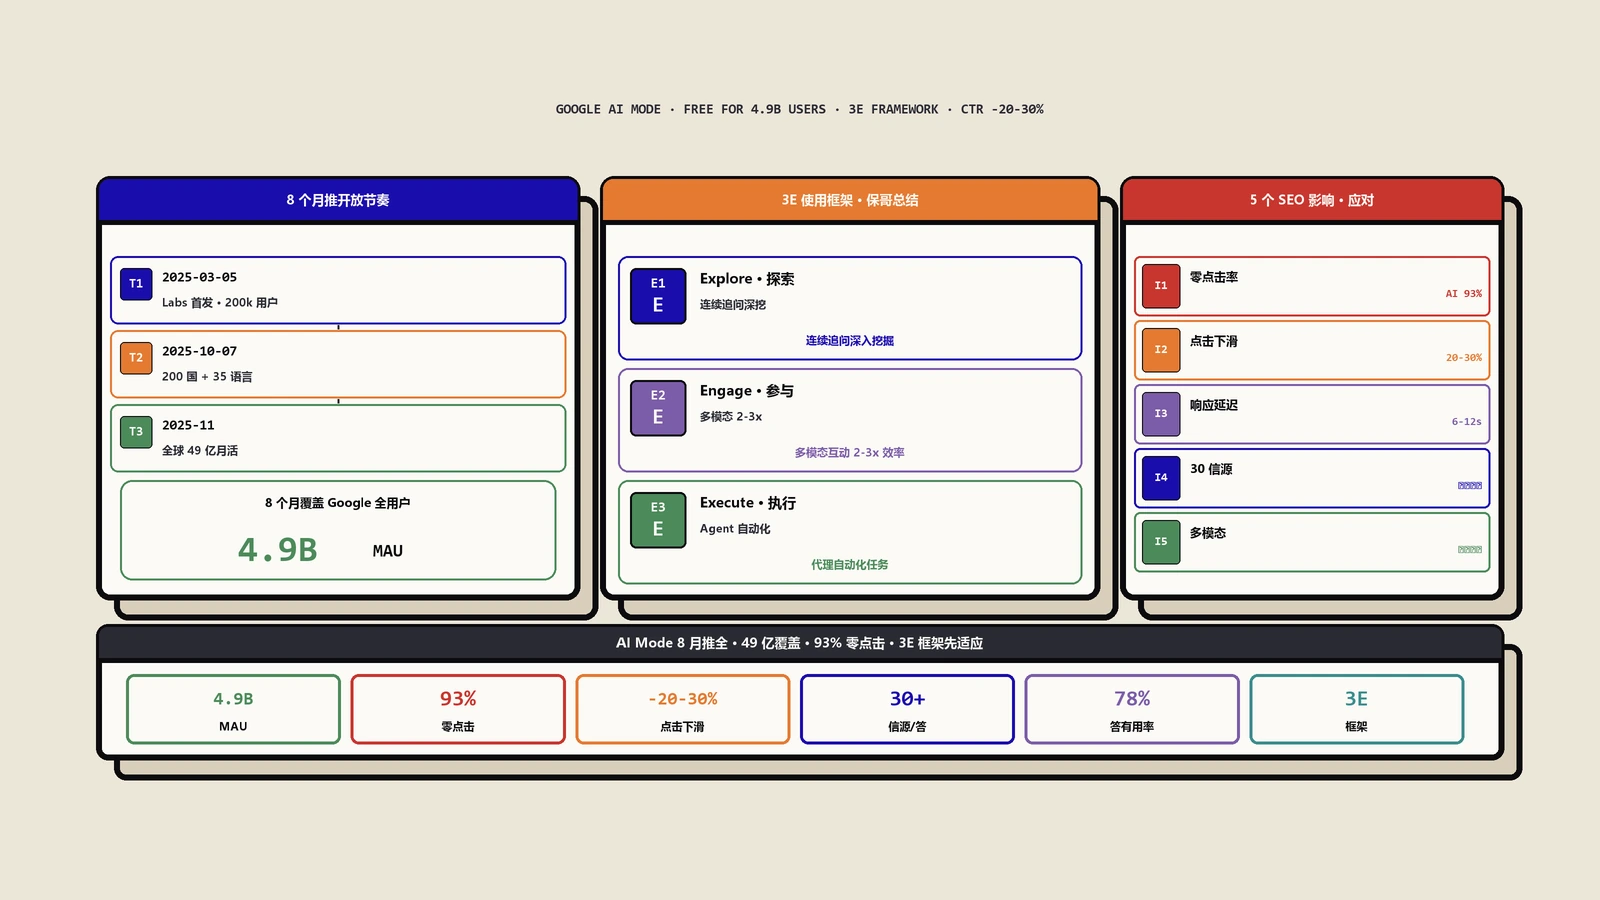Select the blue "30+ 信源/答" stat card
This screenshot has height=900, width=1600.
pyautogui.click(x=907, y=709)
